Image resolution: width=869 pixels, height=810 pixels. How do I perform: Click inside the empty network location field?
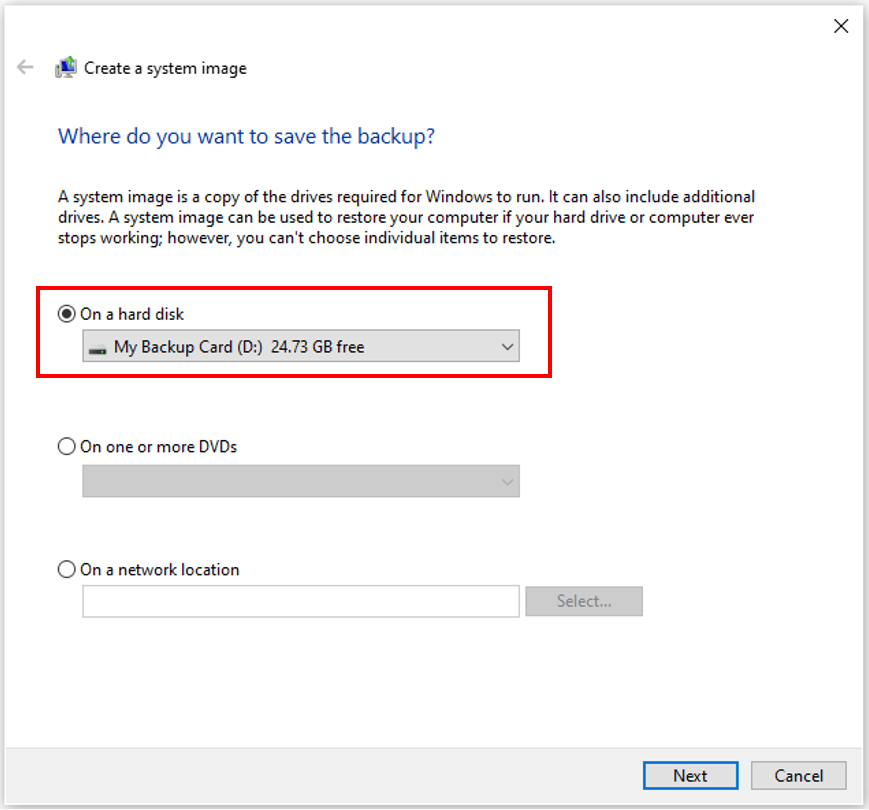pyautogui.click(x=300, y=601)
